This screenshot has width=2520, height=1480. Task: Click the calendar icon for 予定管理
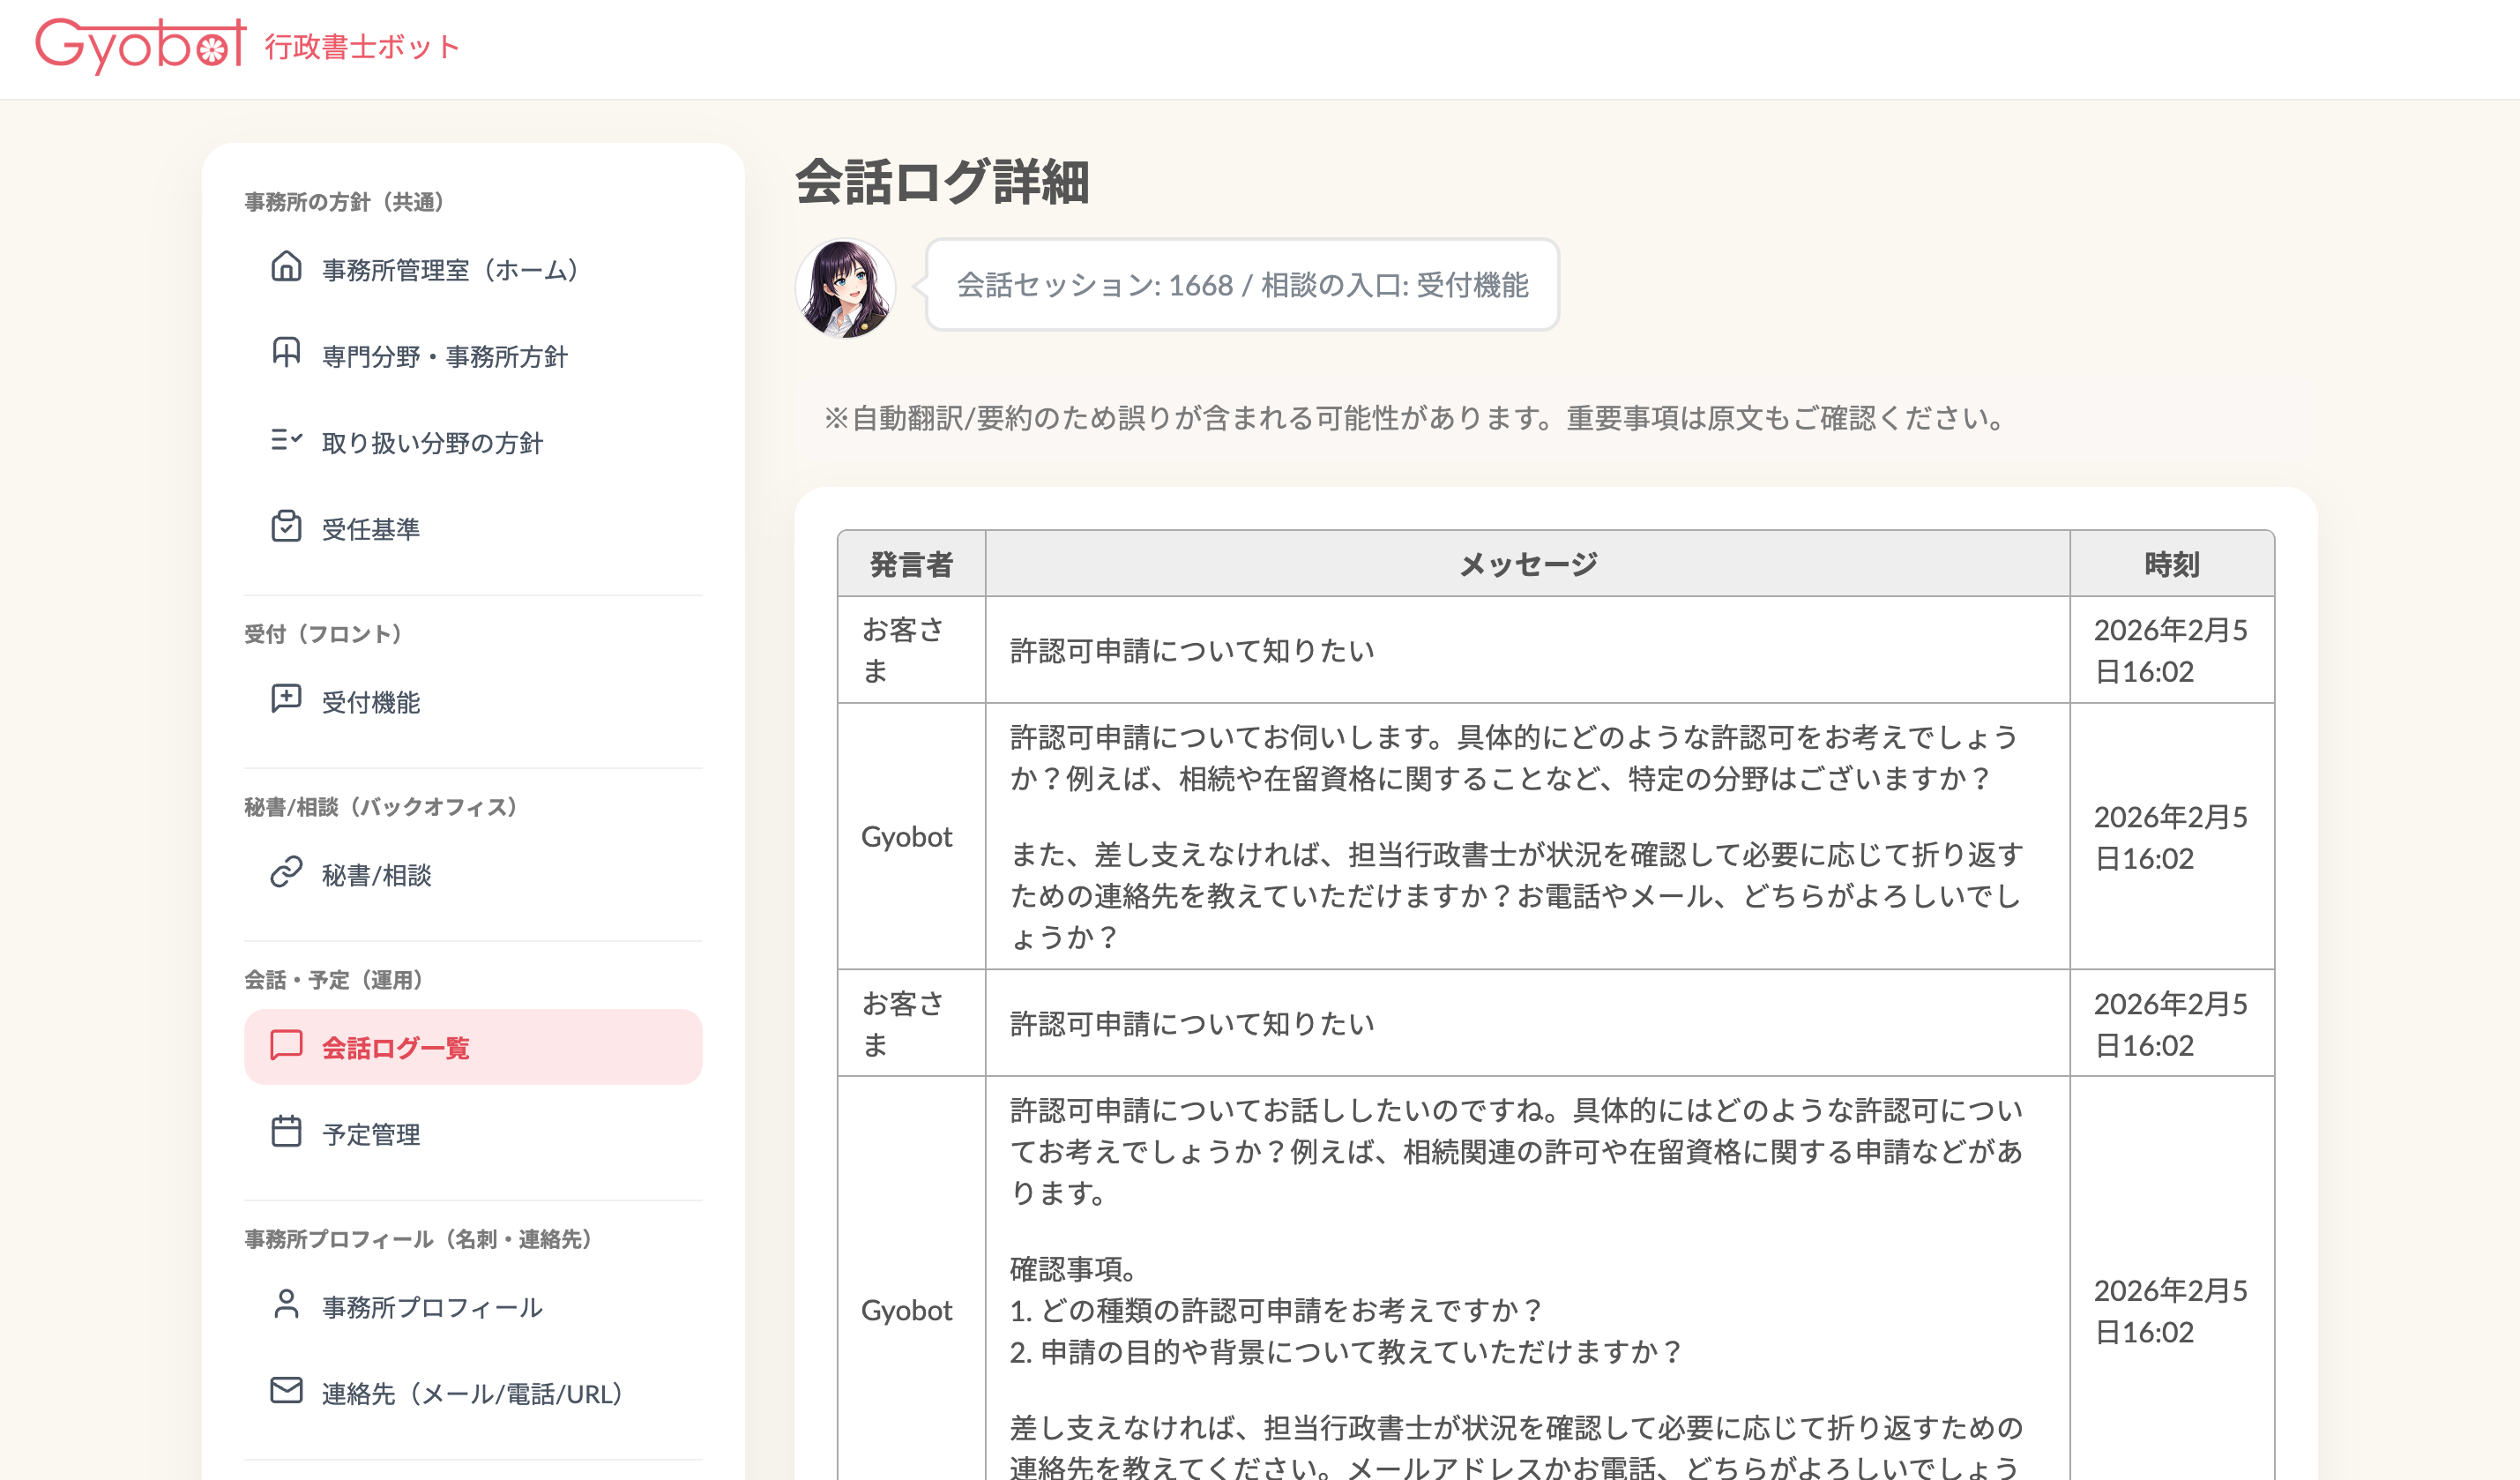pyautogui.click(x=286, y=1132)
